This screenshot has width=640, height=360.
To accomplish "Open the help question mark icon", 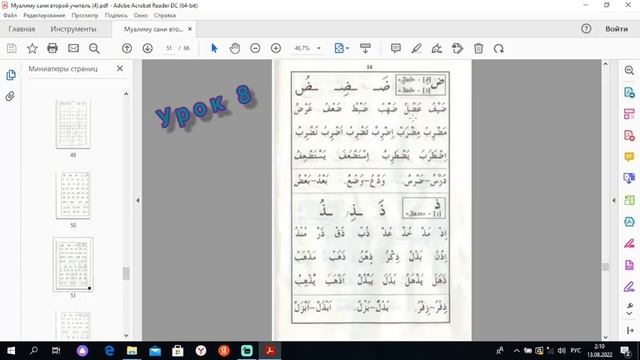I will (586, 29).
